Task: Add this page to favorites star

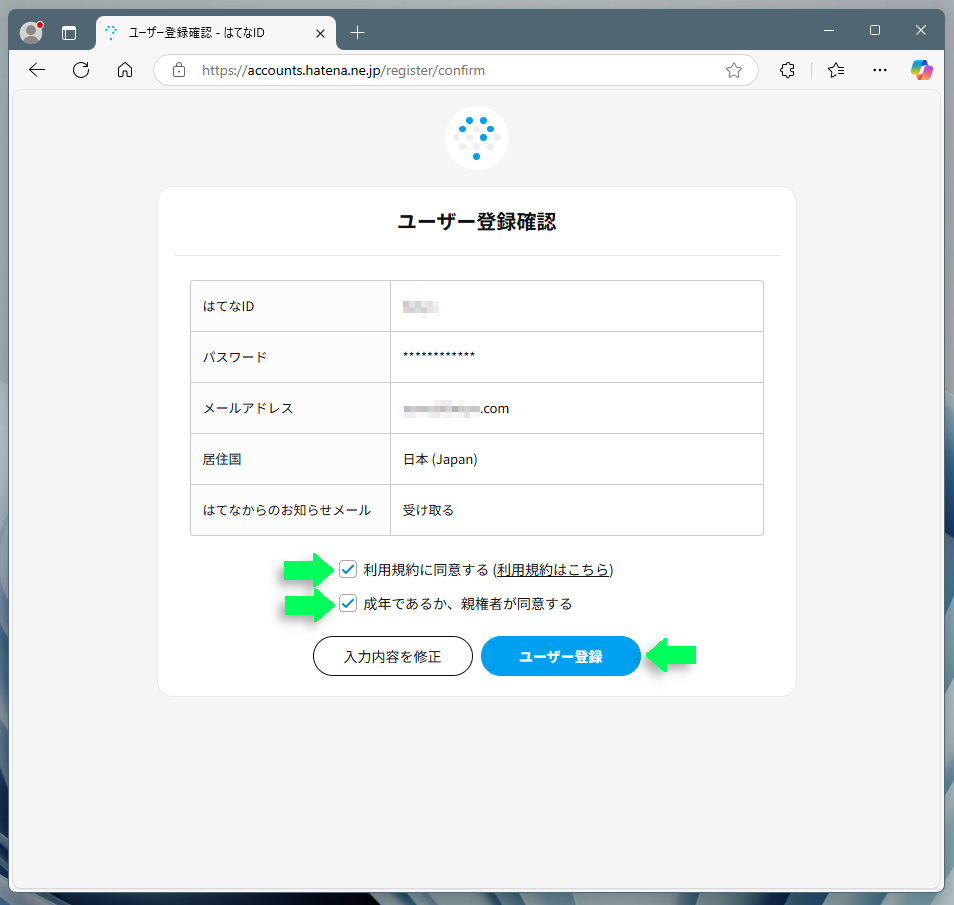Action: coord(734,70)
